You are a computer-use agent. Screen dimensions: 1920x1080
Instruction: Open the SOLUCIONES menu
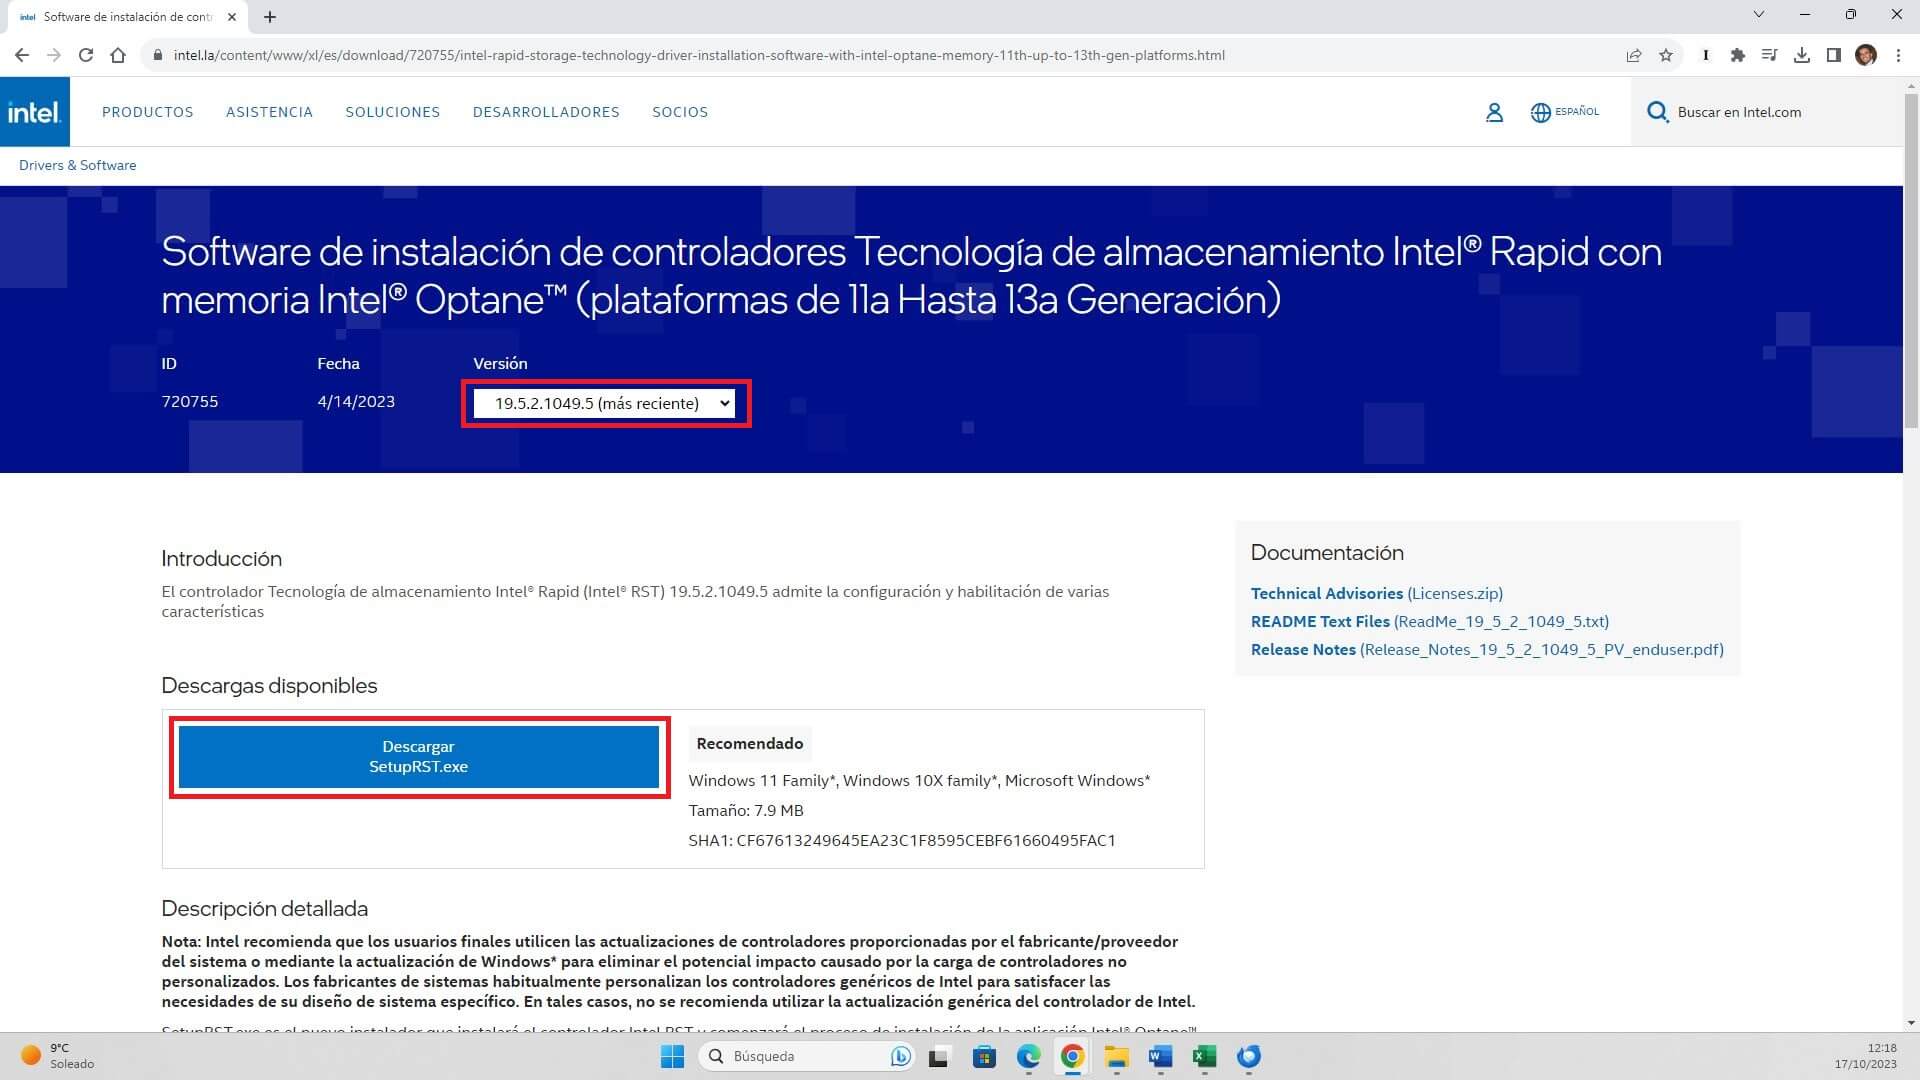[x=393, y=112]
